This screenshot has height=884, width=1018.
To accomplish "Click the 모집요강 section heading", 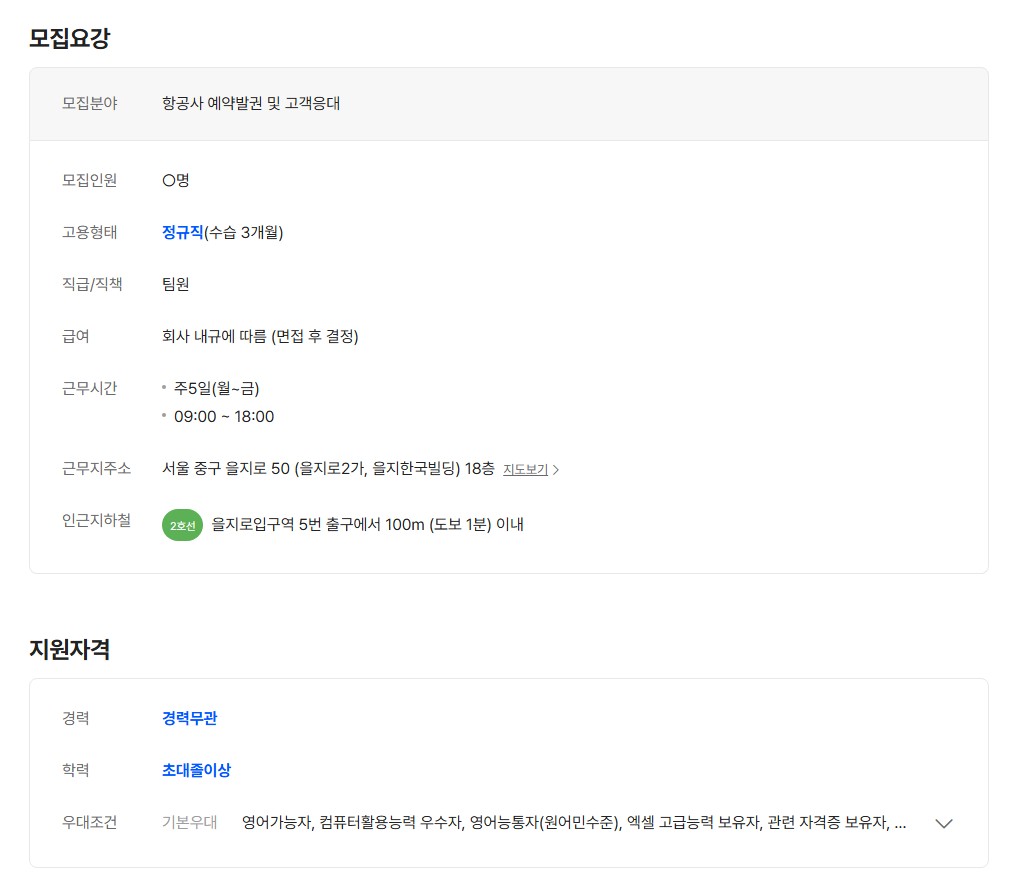I will (x=69, y=38).
